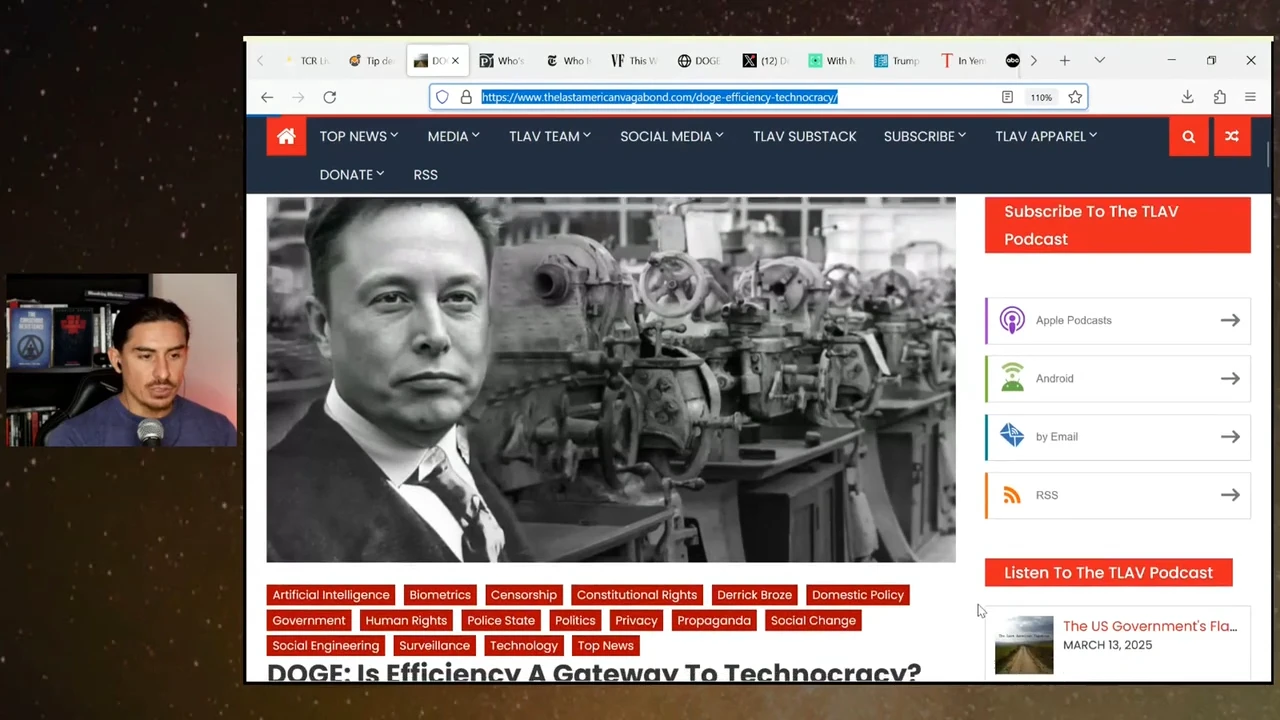This screenshot has width=1280, height=720.
Task: Open the Police State tag
Action: coord(501,621)
